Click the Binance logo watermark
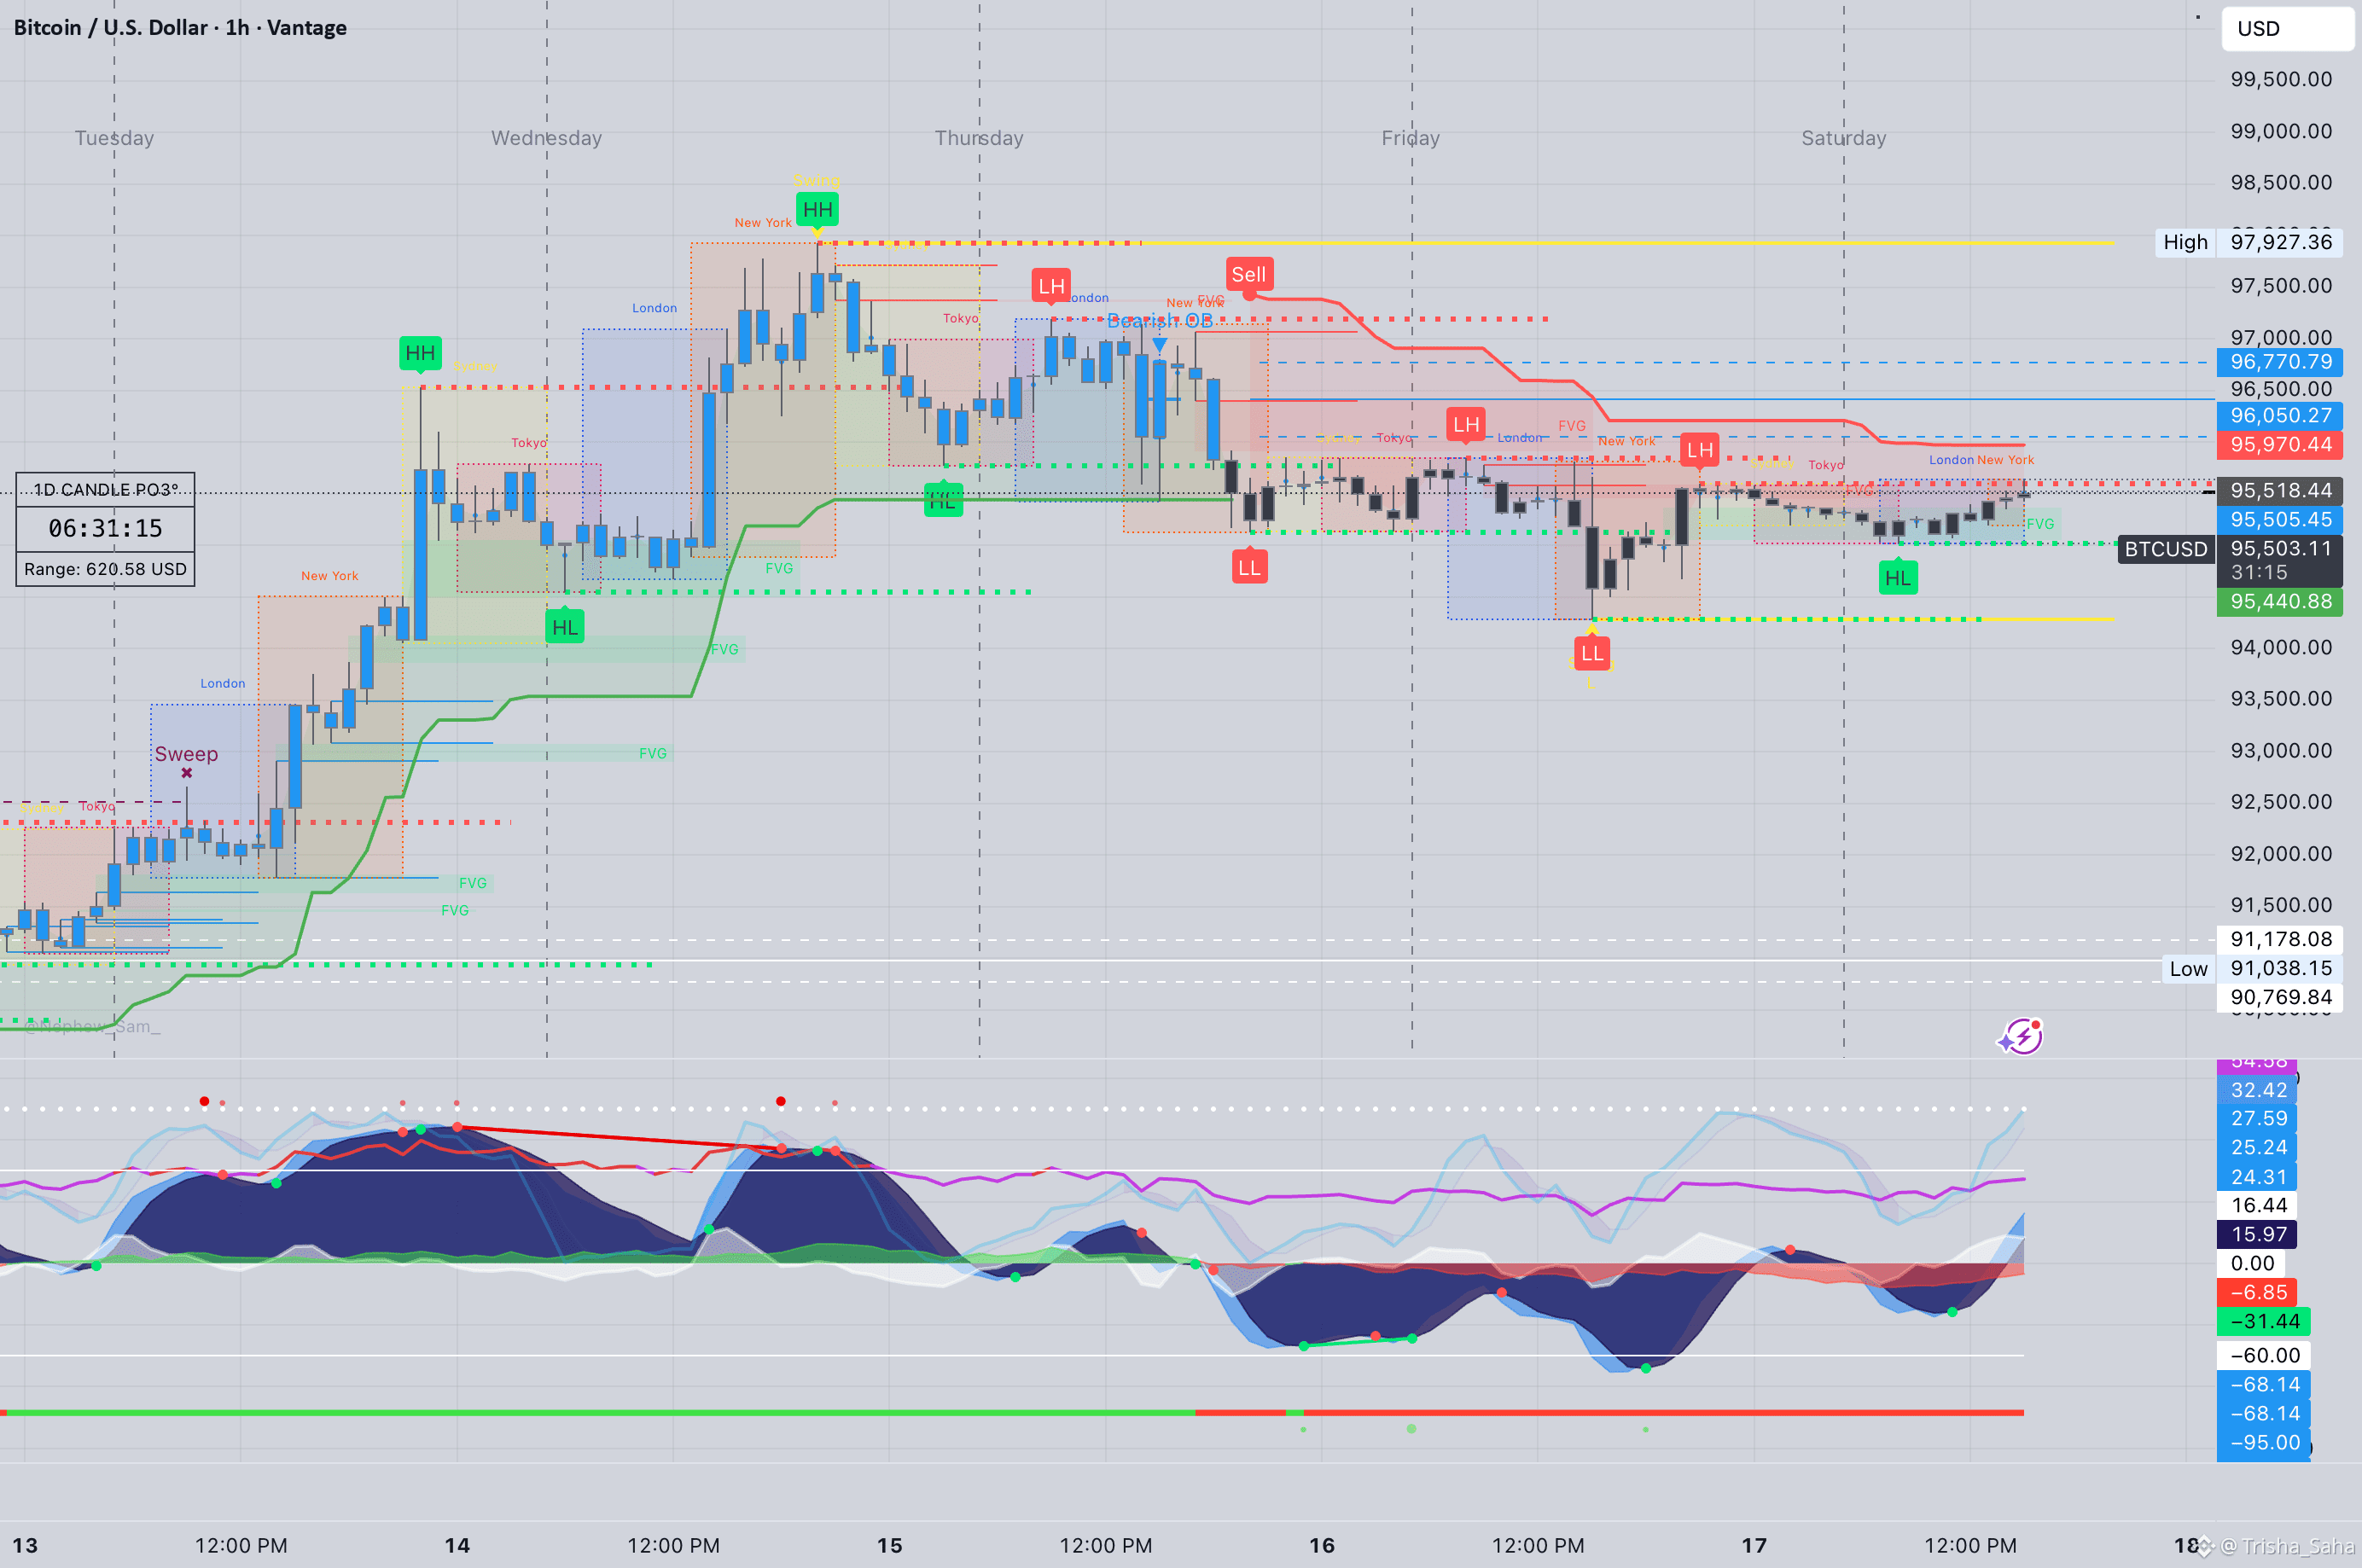 (x=2204, y=1546)
